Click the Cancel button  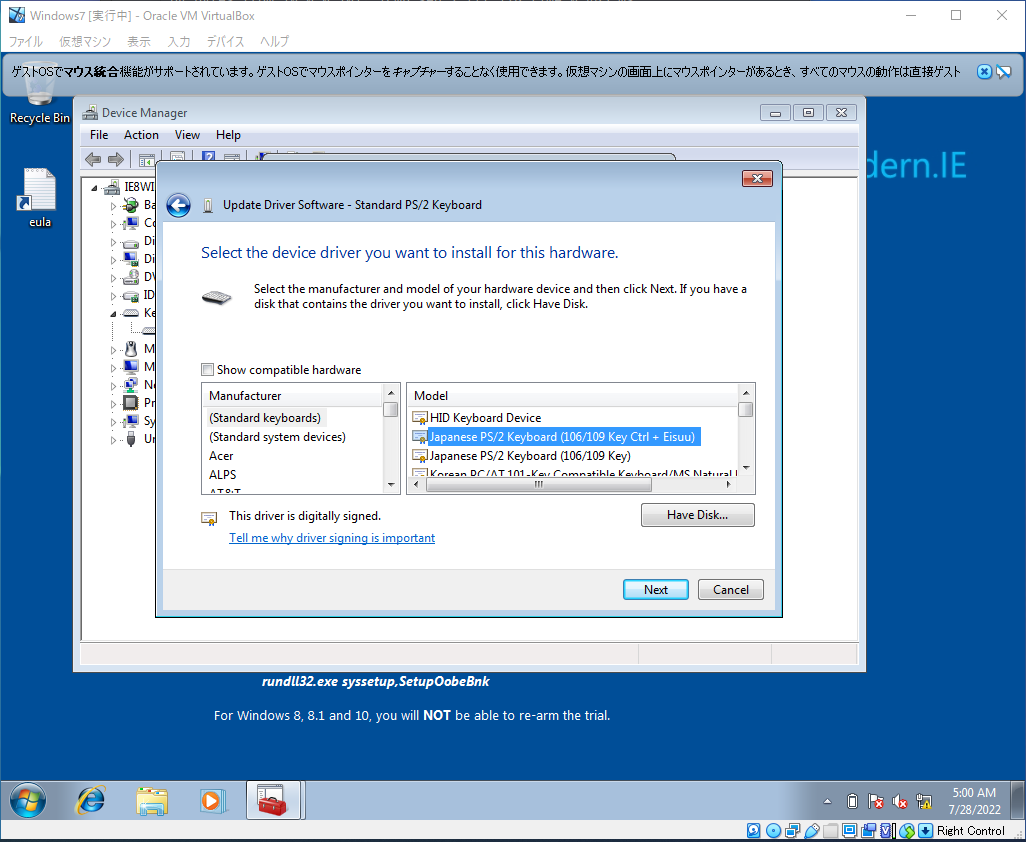coord(730,589)
